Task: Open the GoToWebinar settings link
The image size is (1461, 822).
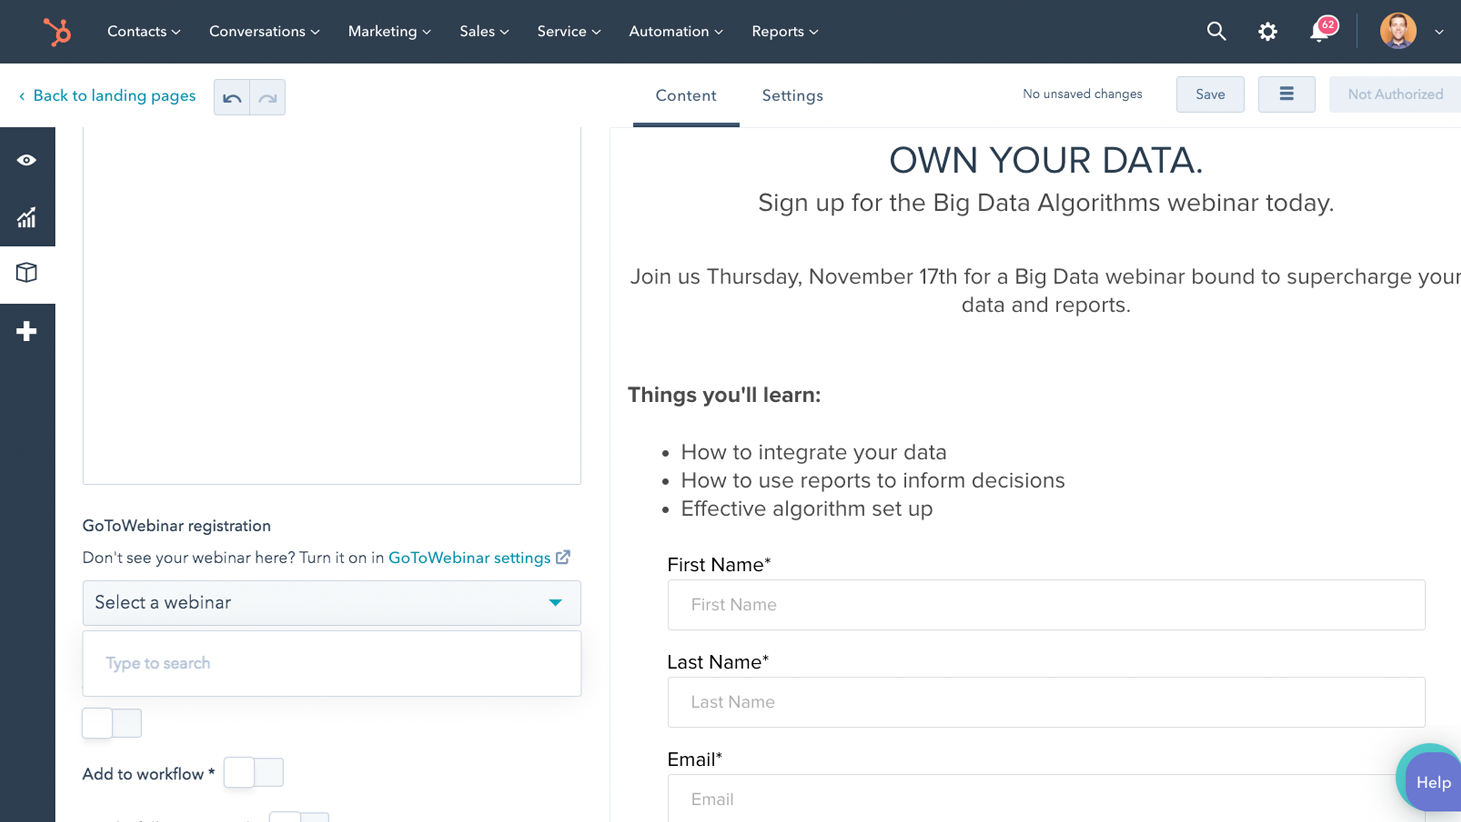Action: 469,558
